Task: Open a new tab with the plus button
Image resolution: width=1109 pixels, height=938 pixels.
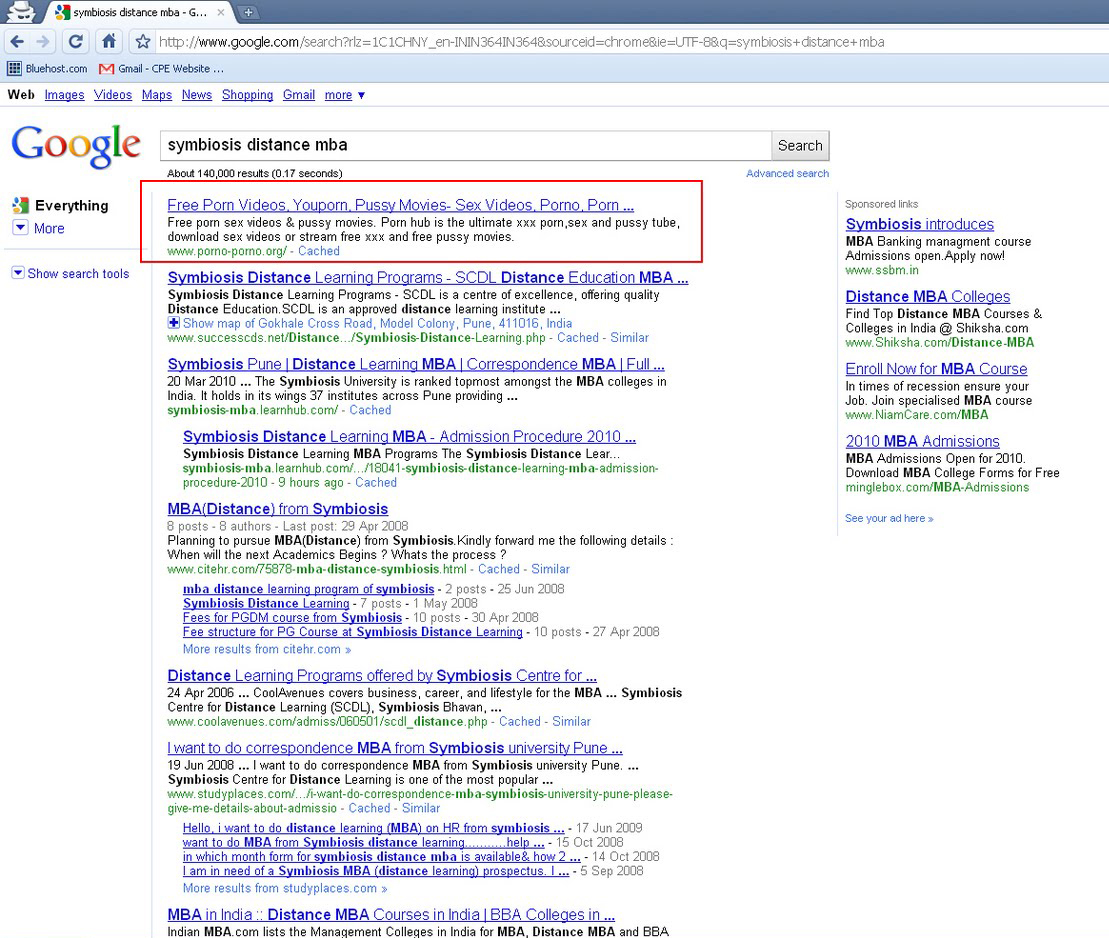Action: [x=248, y=12]
